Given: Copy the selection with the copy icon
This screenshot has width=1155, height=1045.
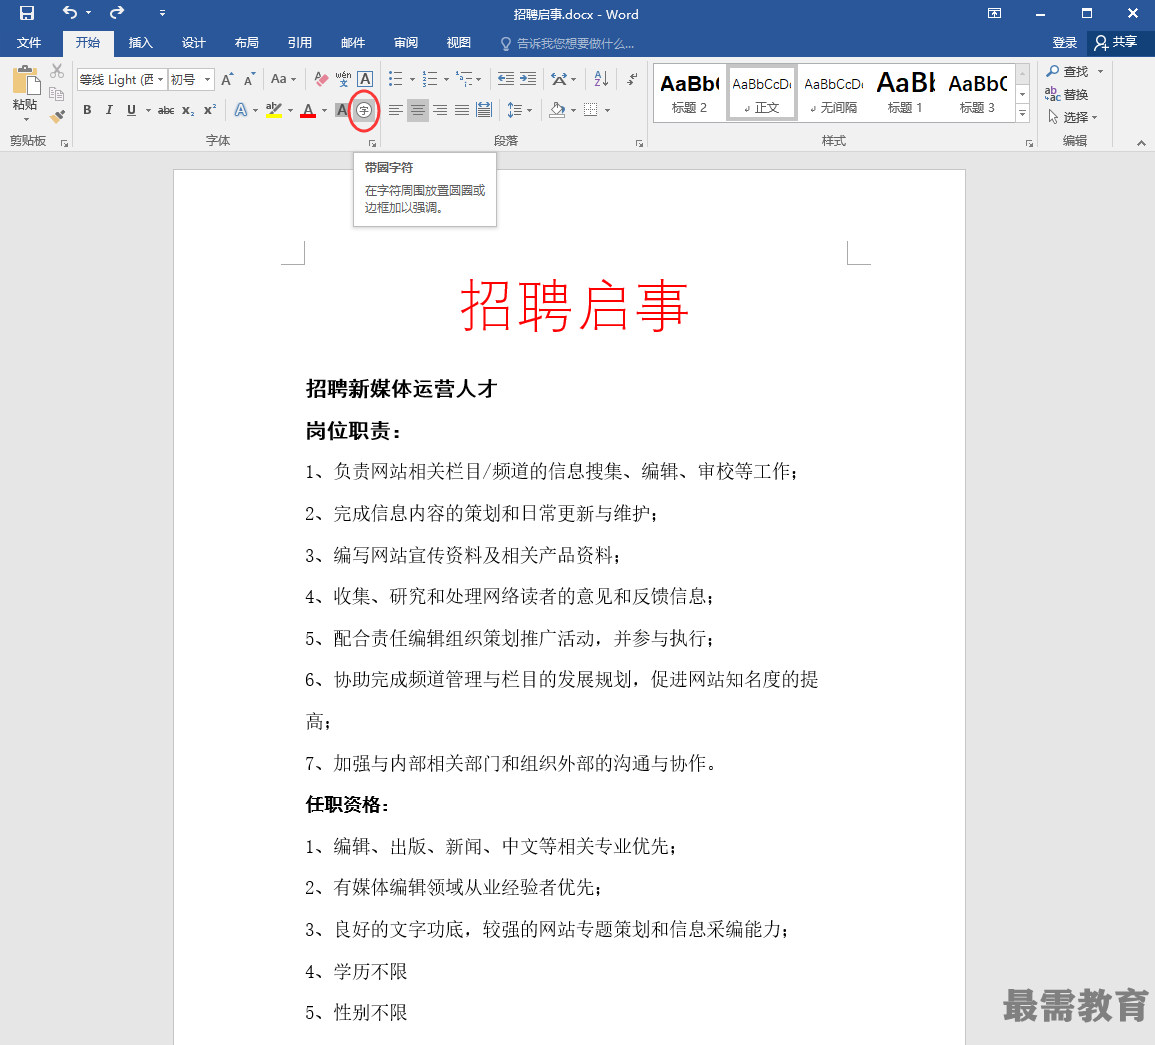Looking at the screenshot, I should point(57,94).
